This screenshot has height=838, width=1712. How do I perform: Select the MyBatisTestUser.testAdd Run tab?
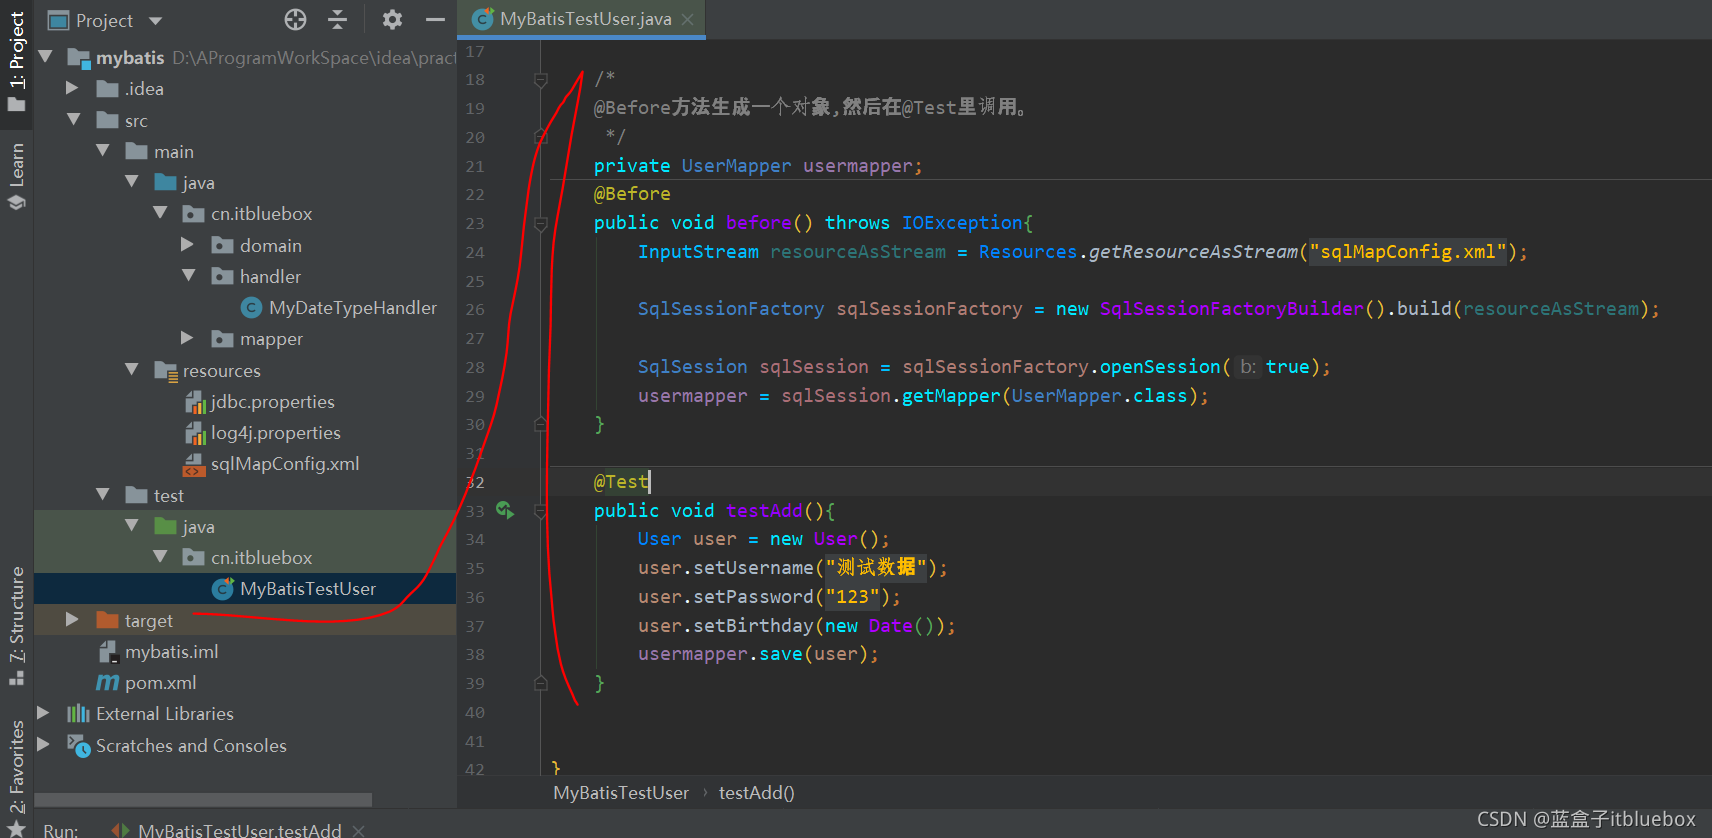239,830
